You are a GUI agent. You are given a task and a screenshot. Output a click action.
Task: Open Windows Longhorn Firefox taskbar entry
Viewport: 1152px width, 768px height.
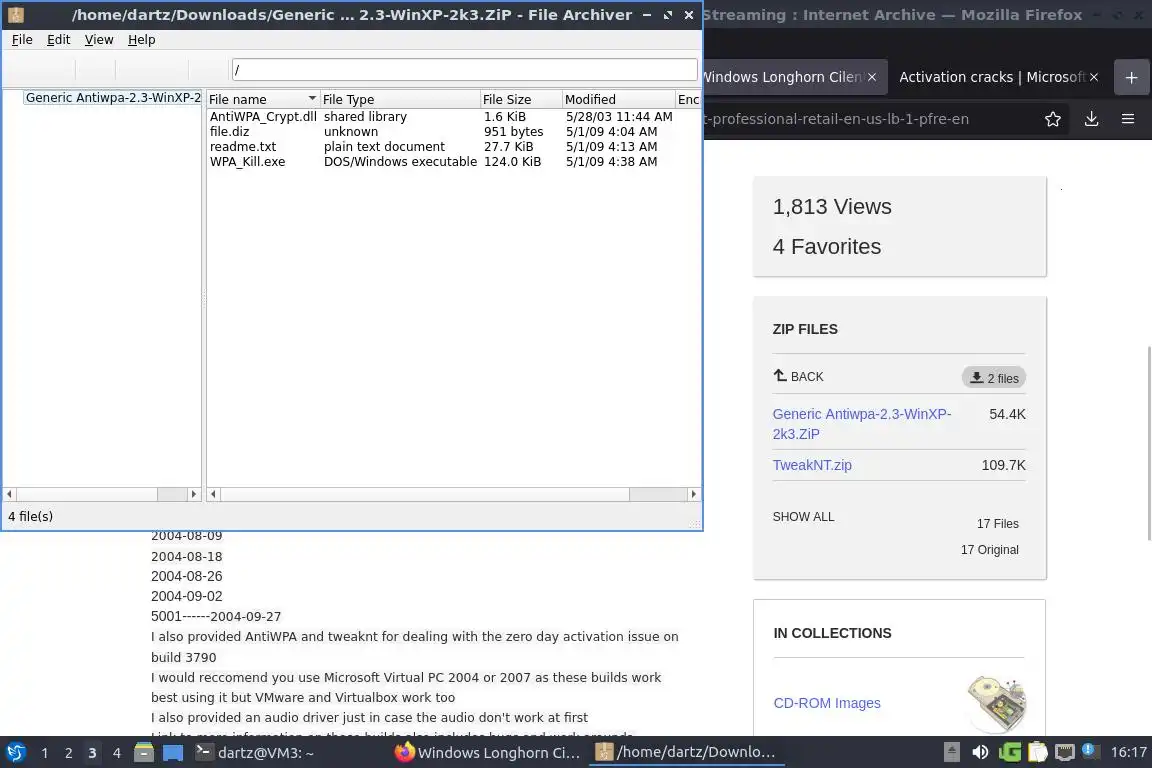click(x=487, y=753)
